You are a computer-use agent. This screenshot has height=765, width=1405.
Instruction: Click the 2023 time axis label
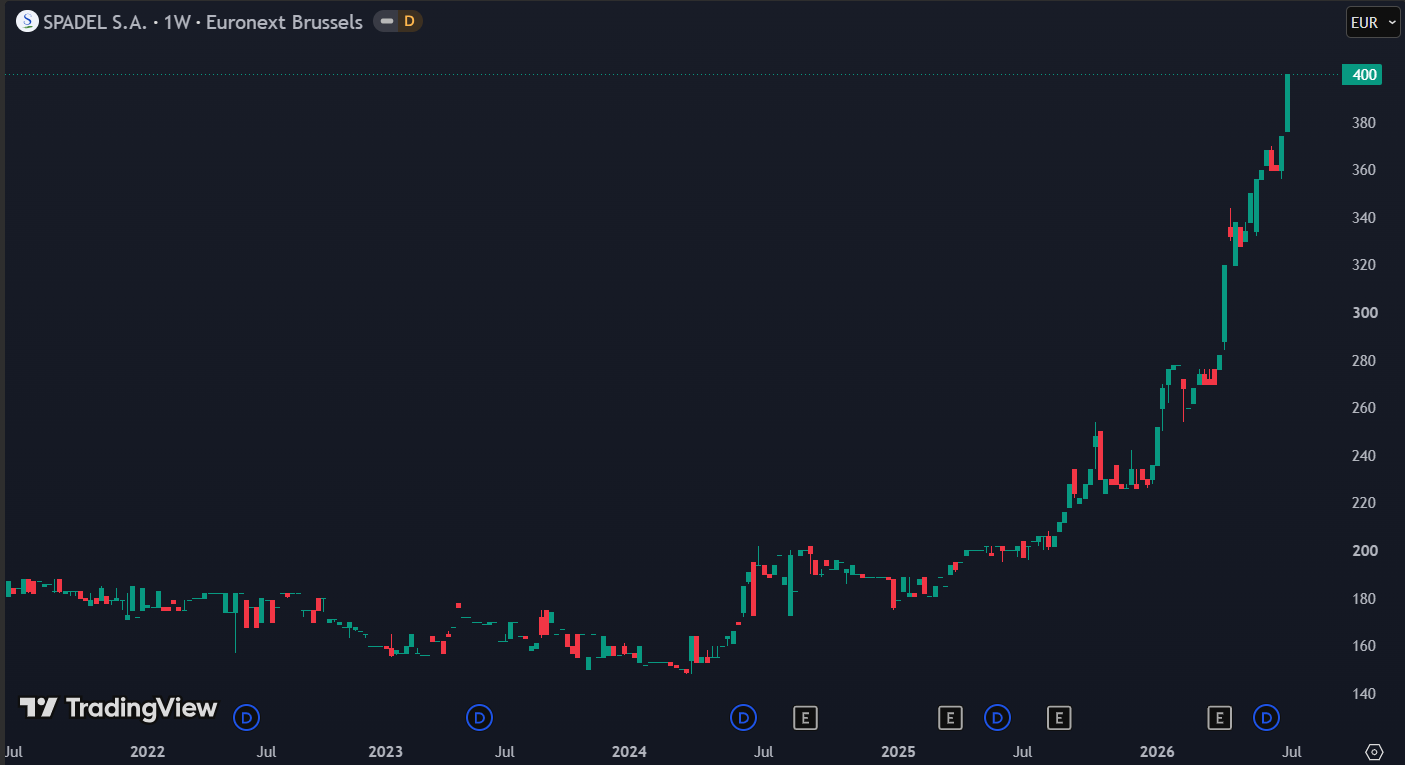pos(385,751)
